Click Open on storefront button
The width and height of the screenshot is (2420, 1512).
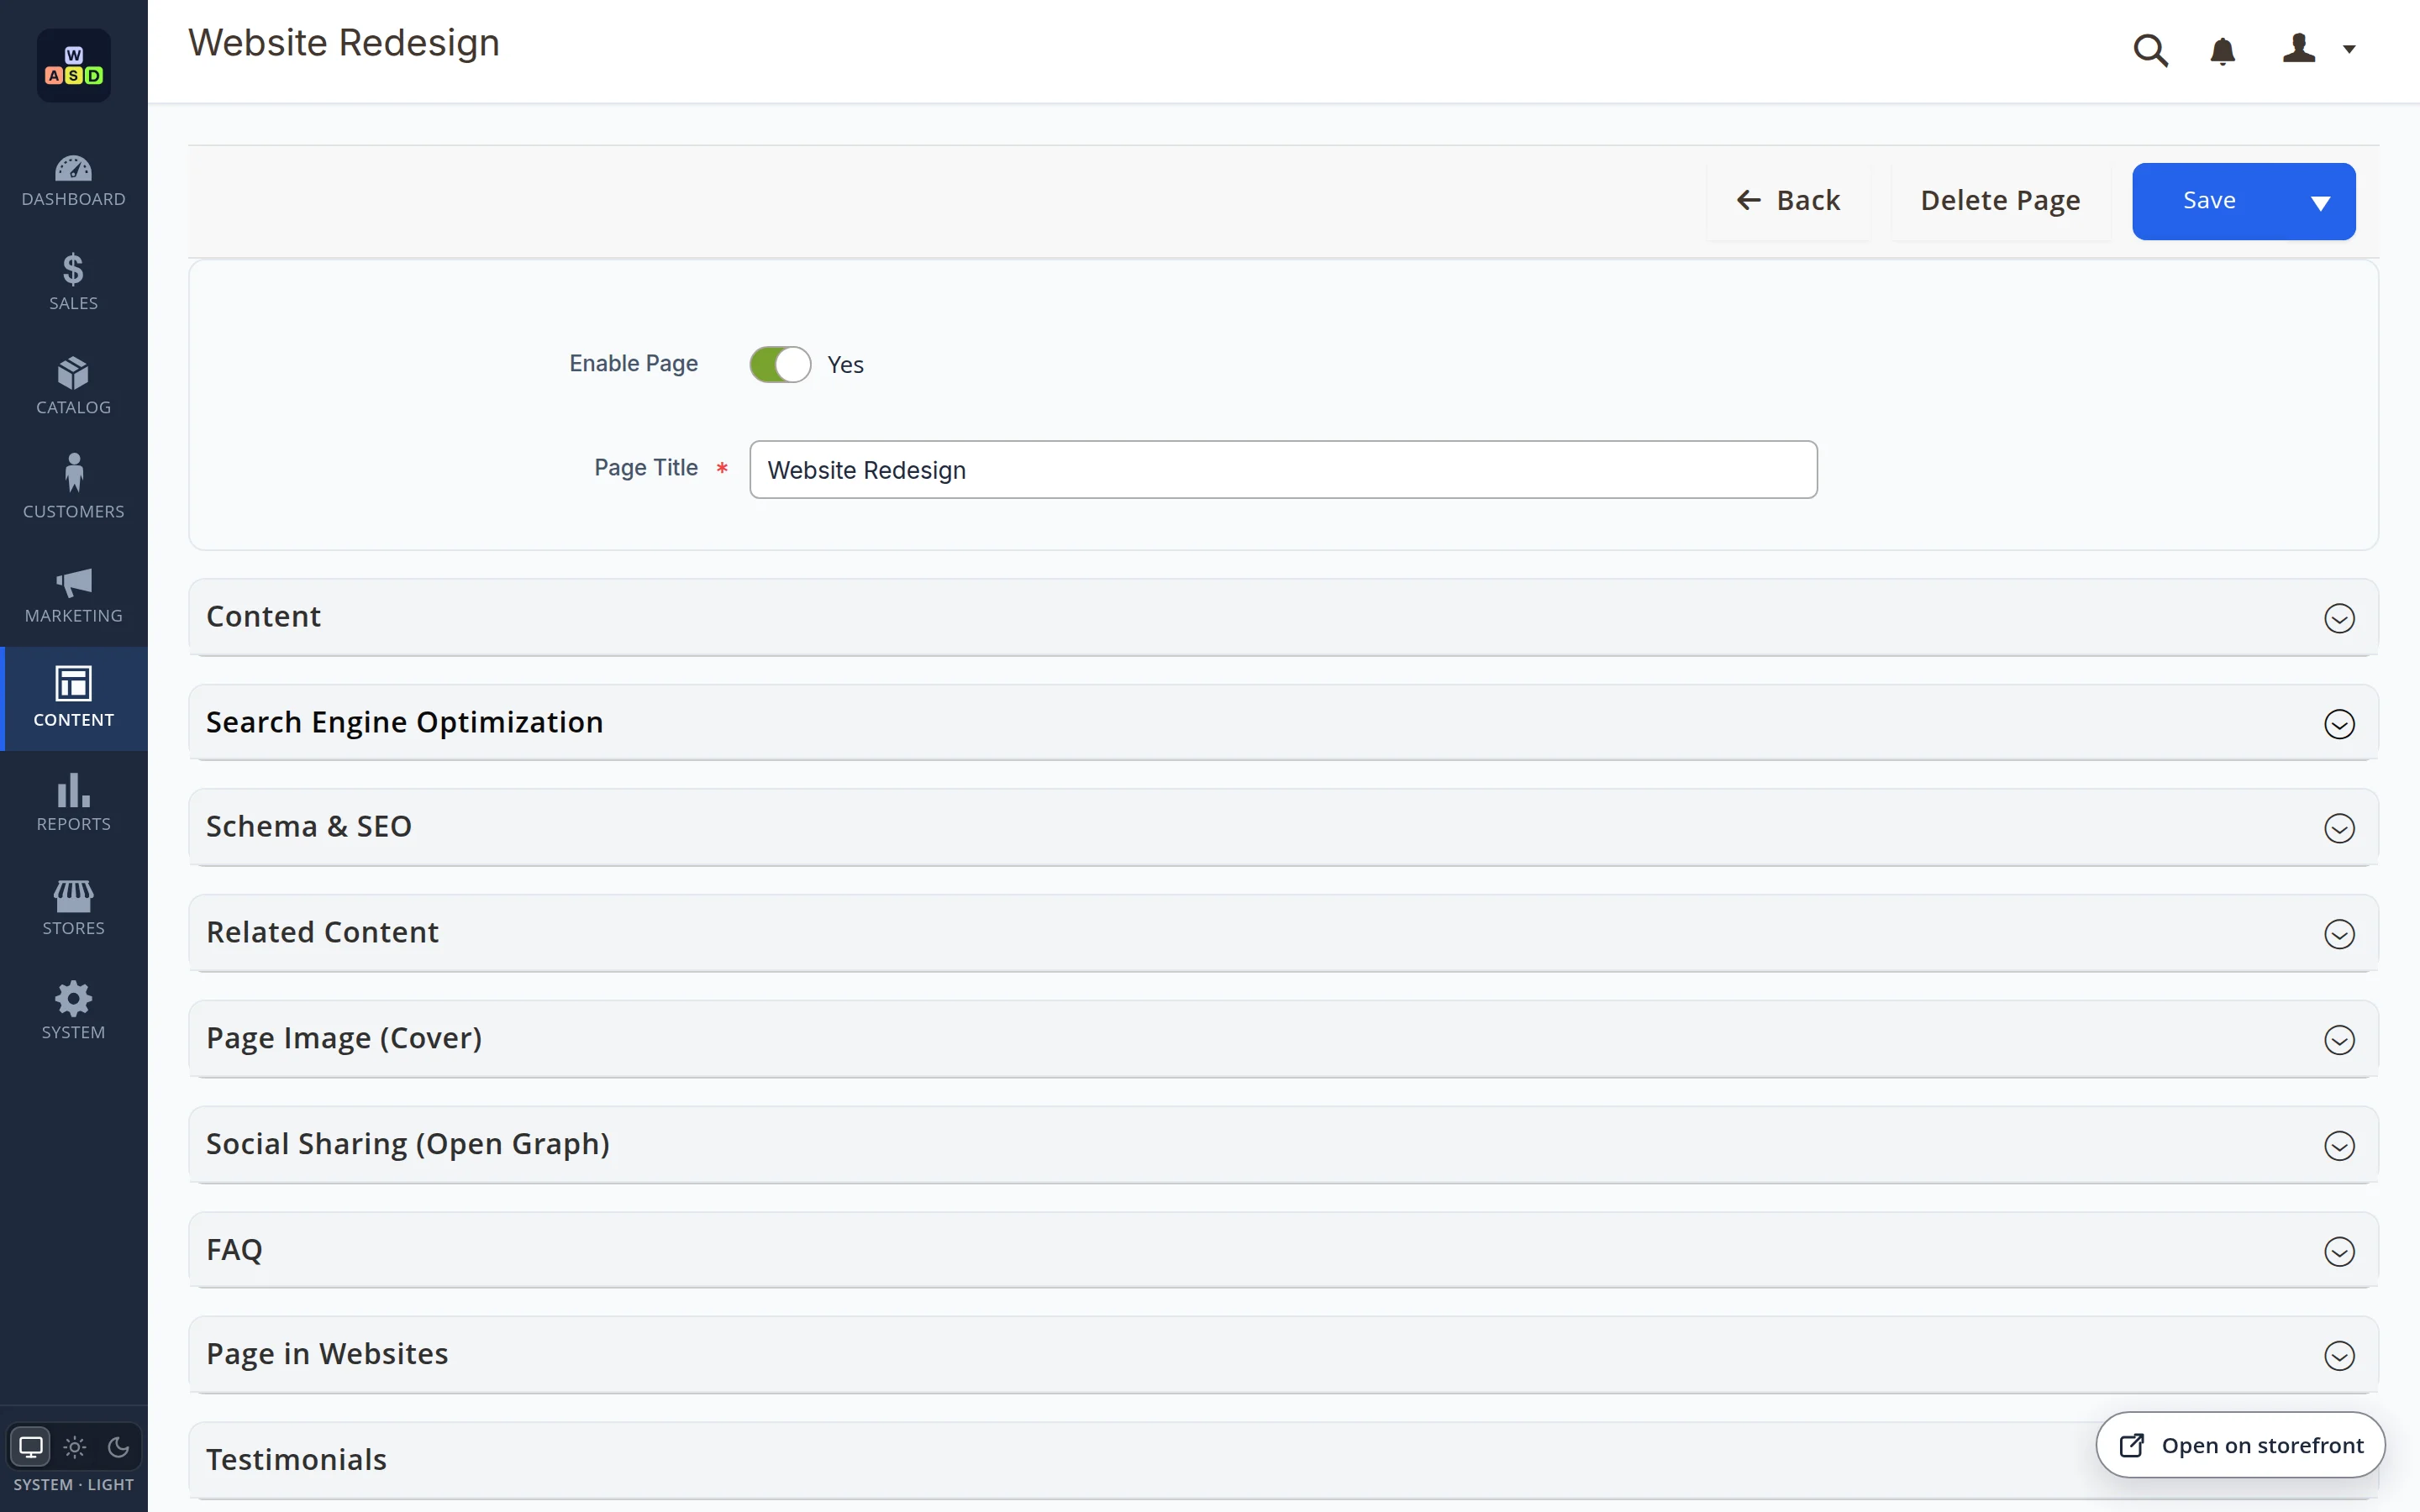point(2240,1445)
